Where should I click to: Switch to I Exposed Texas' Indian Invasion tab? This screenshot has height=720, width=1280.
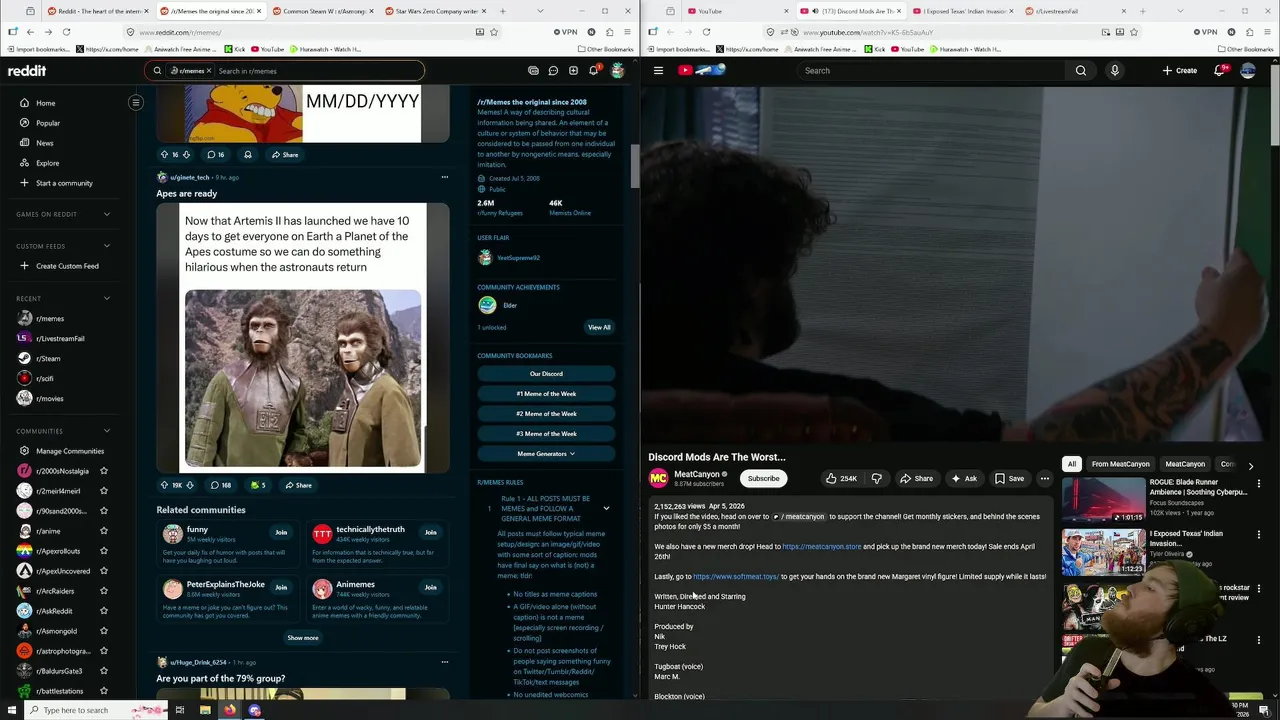965,11
